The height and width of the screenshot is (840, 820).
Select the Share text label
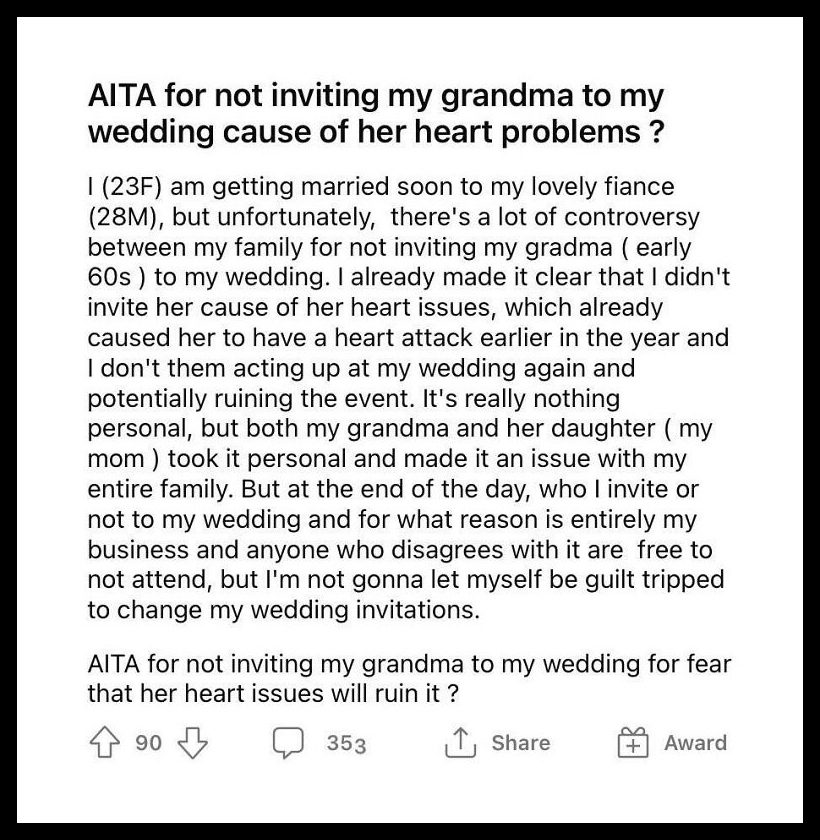521,743
